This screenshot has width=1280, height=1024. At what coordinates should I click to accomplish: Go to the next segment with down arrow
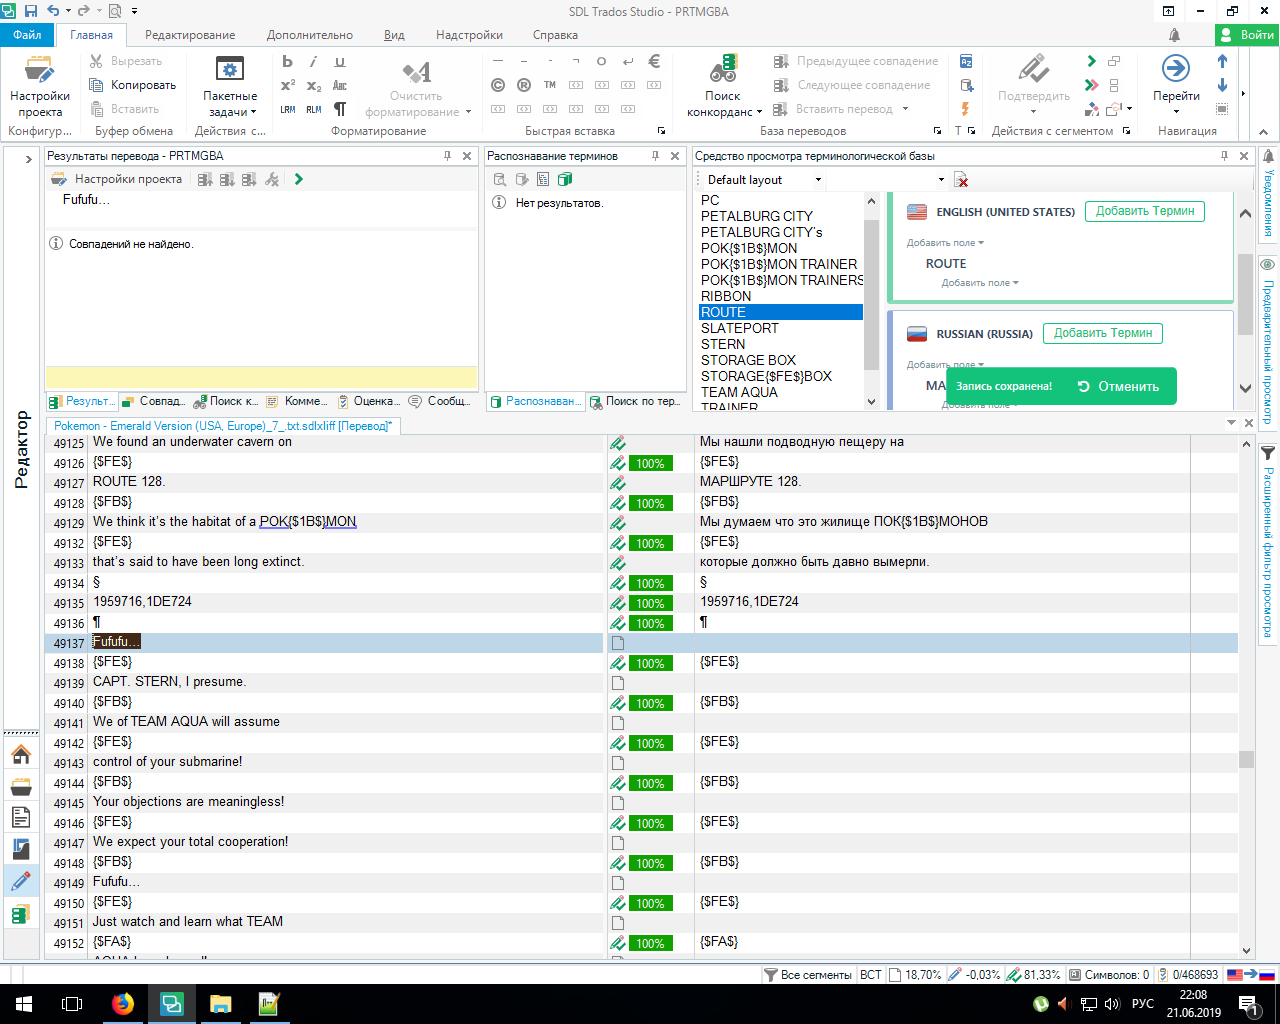click(1222, 85)
